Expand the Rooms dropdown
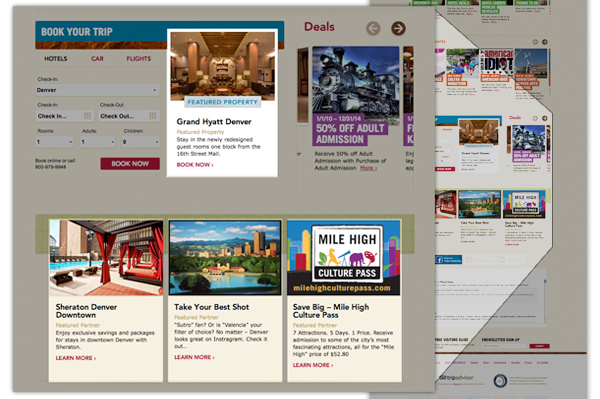Image resolution: width=600 pixels, height=399 pixels. (x=54, y=142)
